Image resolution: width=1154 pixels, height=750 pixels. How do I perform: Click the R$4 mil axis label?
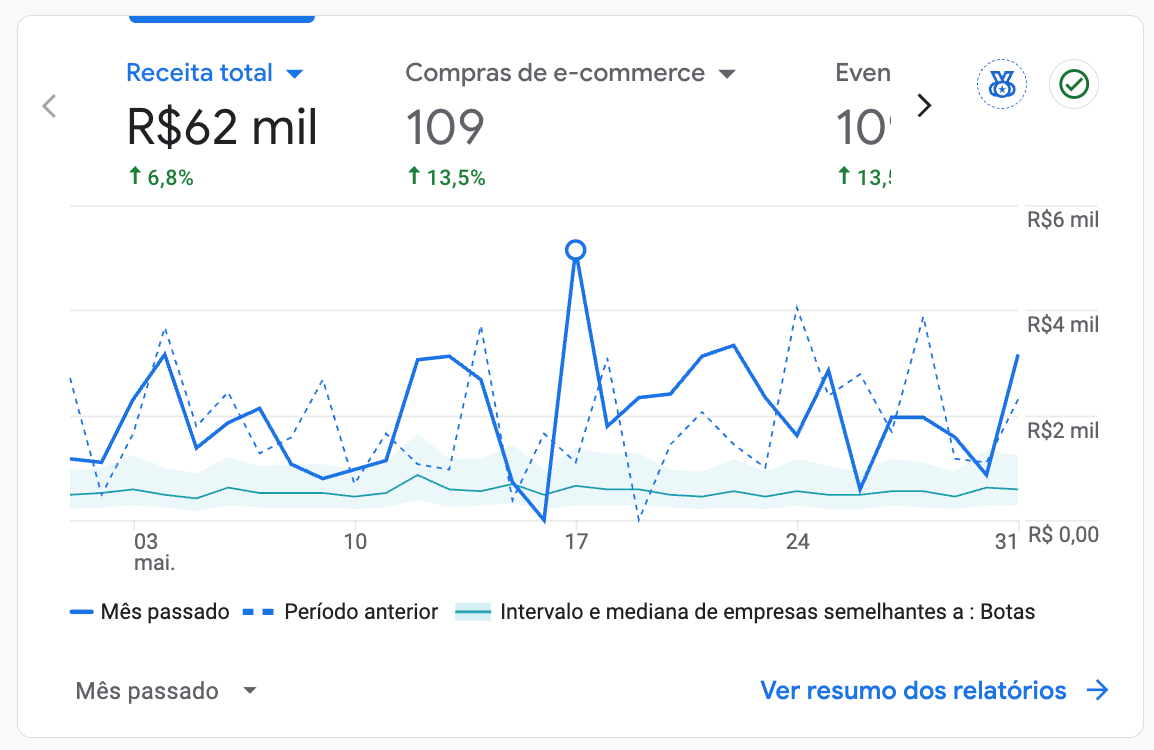pos(1063,325)
